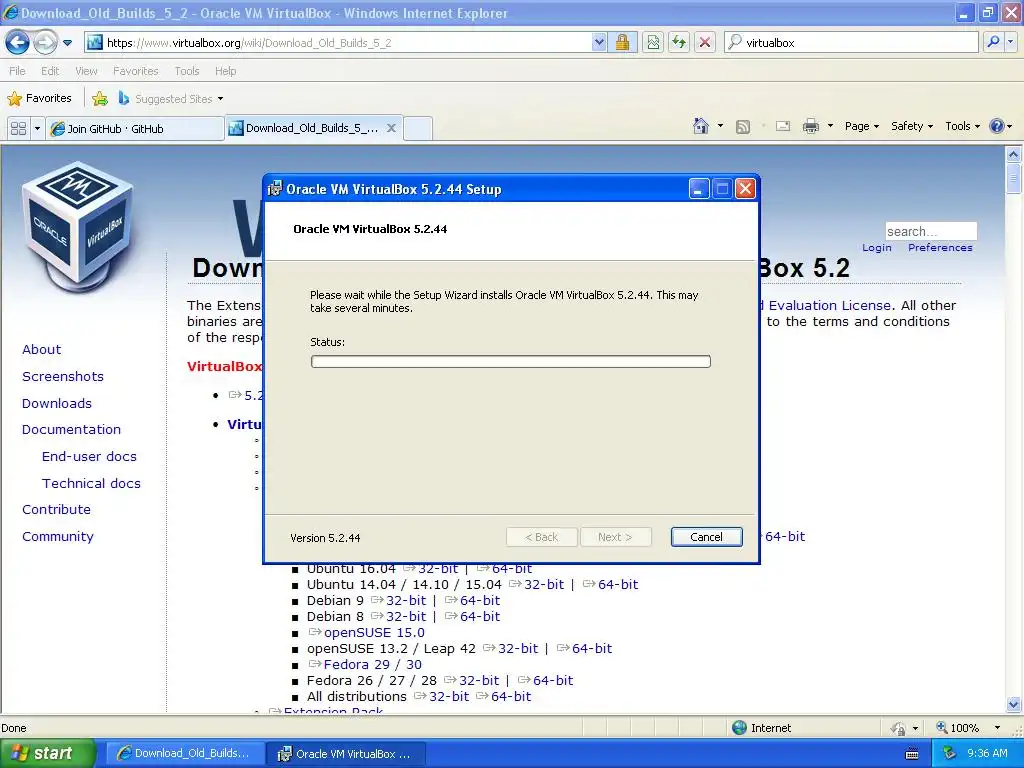Image resolution: width=1024 pixels, height=768 pixels.
Task: Click the RSS feeds icon
Action: [x=743, y=127]
